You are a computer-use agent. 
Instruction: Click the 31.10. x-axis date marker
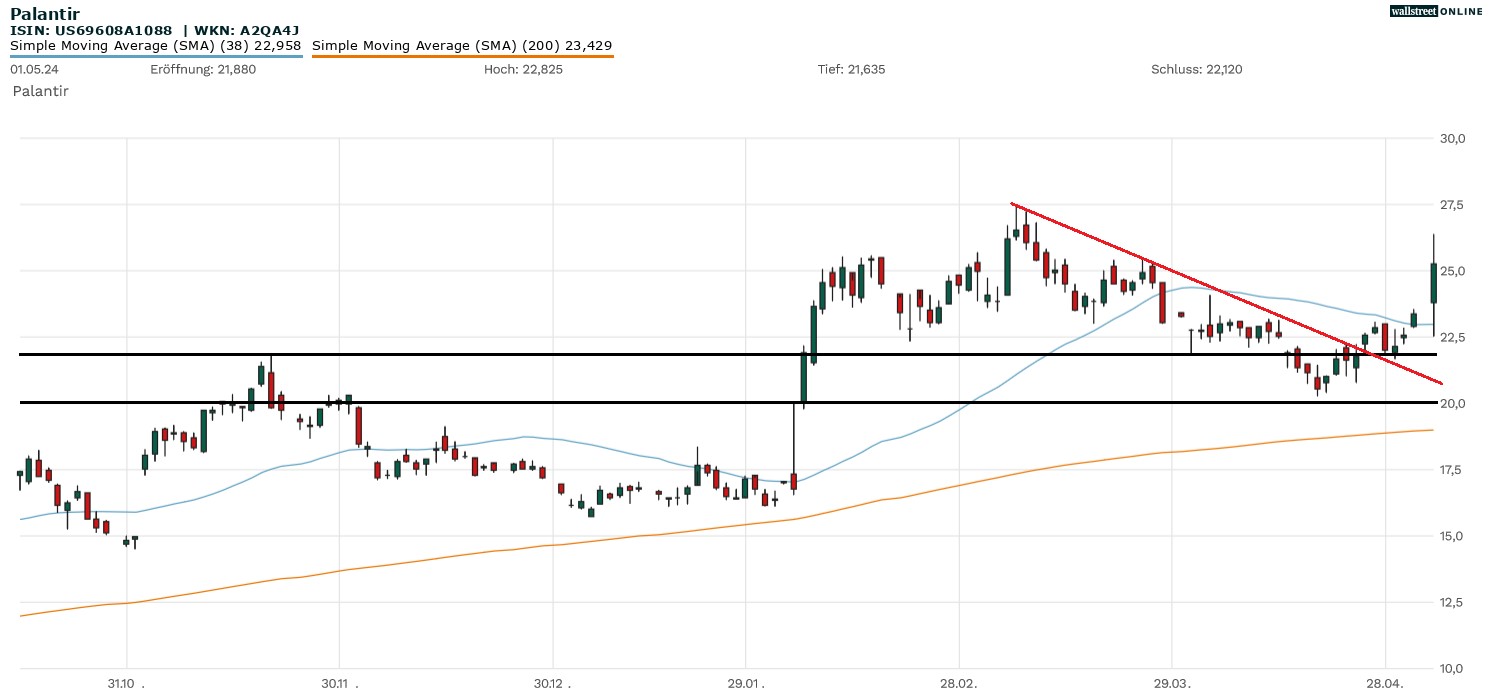coord(127,683)
